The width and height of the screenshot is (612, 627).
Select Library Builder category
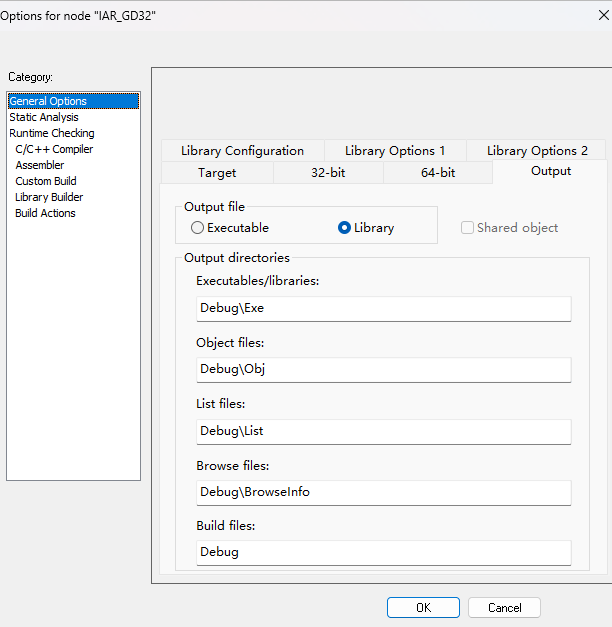(49, 197)
